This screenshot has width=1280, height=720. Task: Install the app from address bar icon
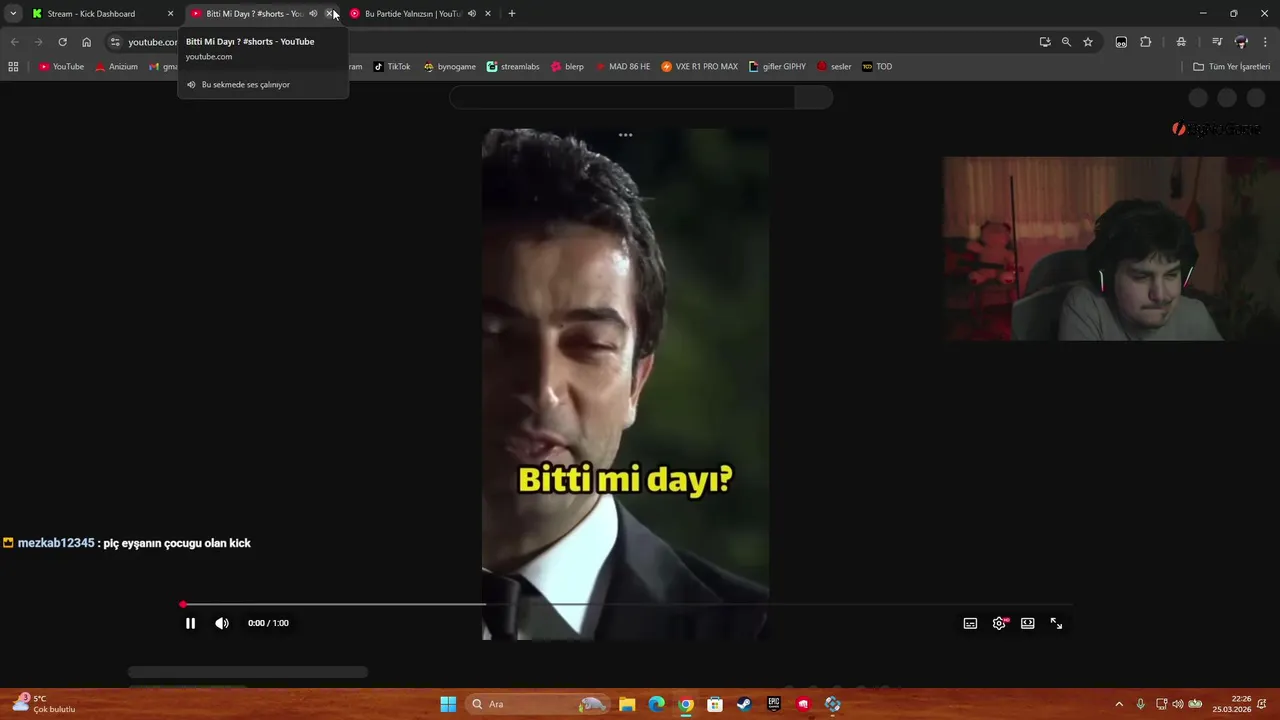point(1045,42)
